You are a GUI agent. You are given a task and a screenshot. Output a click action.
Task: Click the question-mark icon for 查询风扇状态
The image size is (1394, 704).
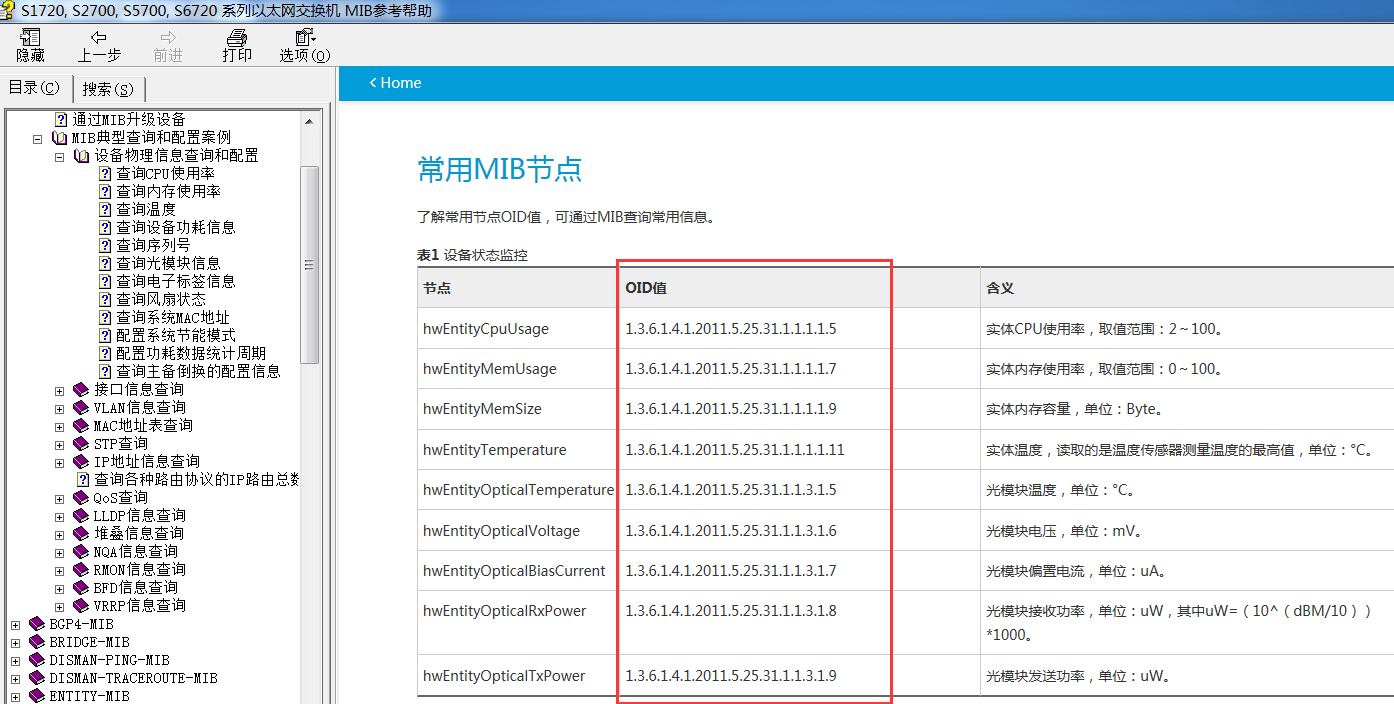coord(104,299)
